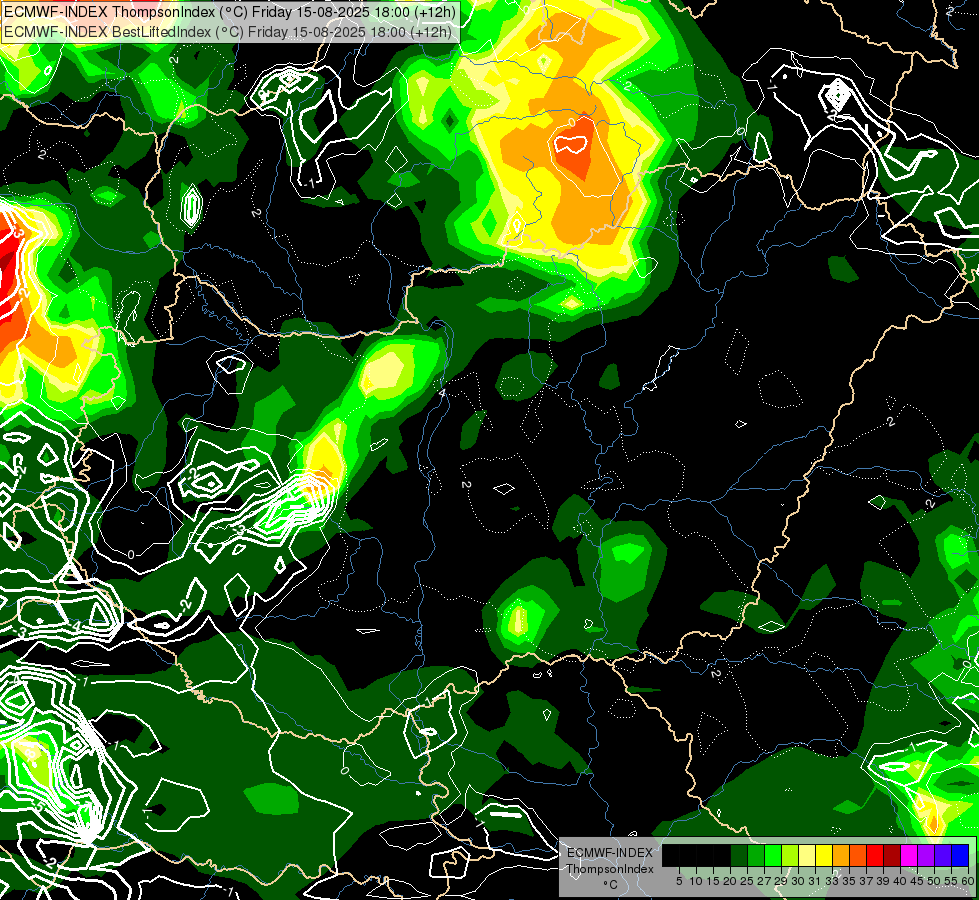This screenshot has width=979, height=900.
Task: Click legend tick label 29
Action: 781,881
